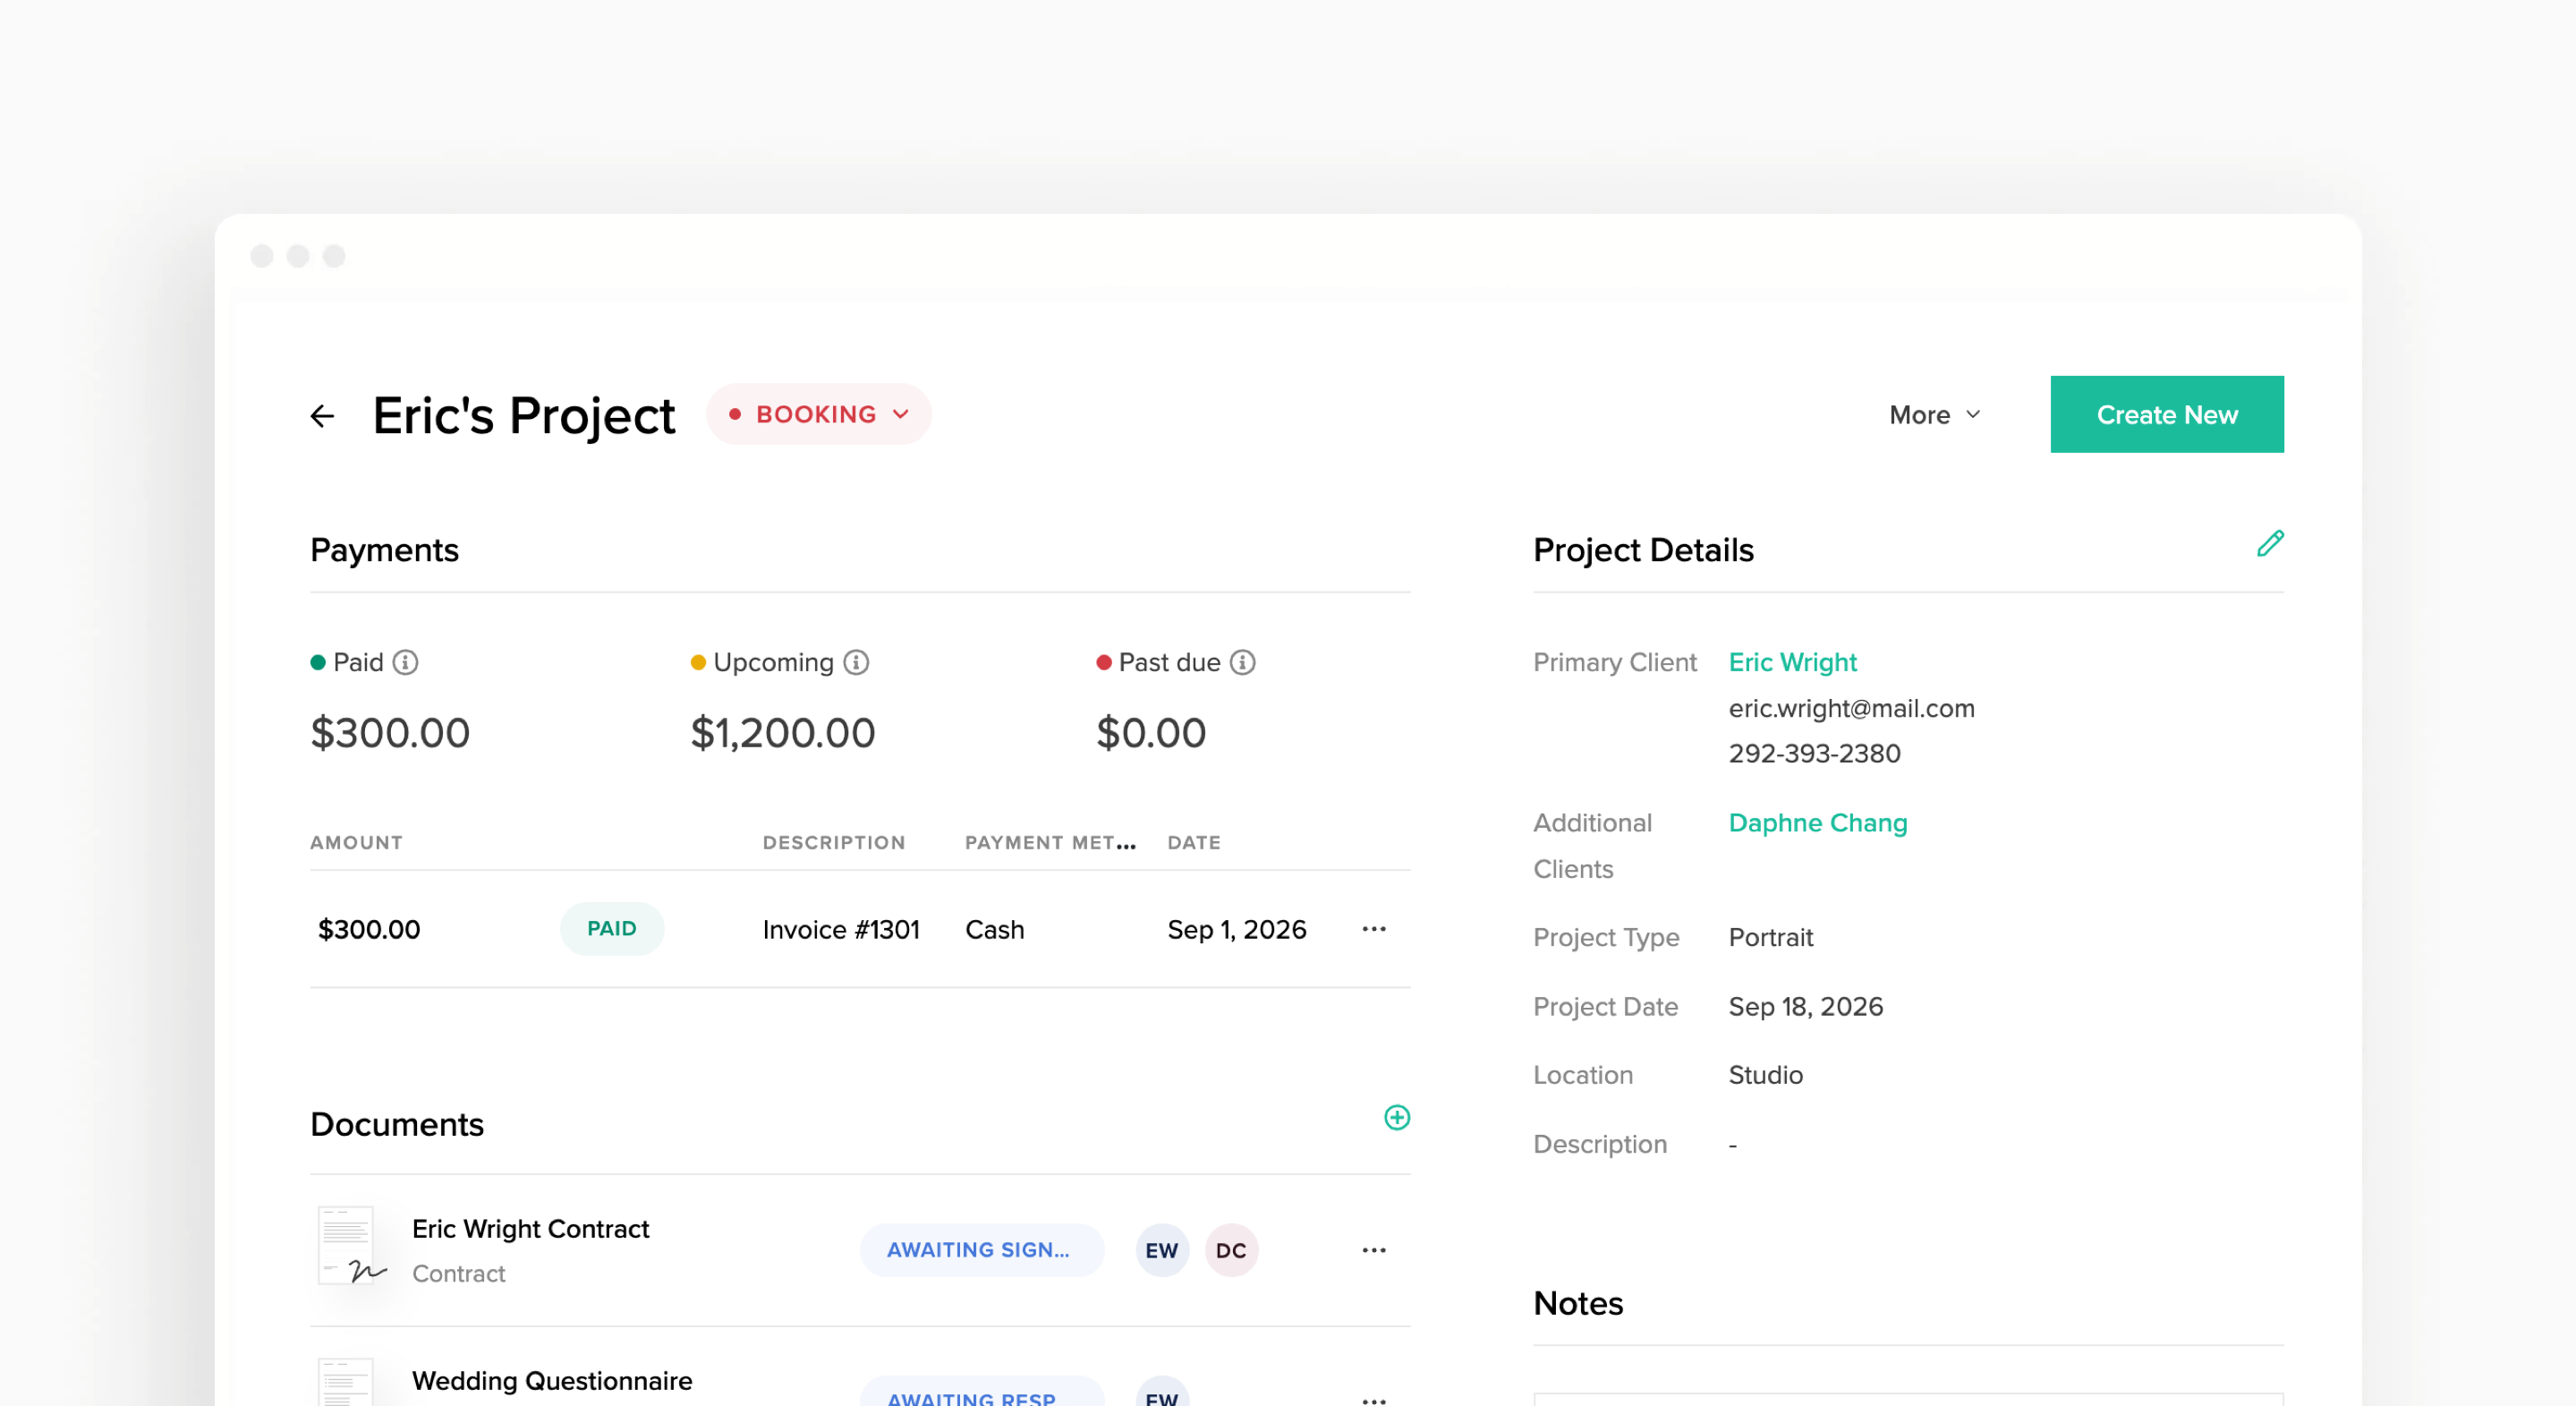The height and width of the screenshot is (1406, 2576).
Task: Click the AMOUNT column header
Action: pyautogui.click(x=356, y=842)
